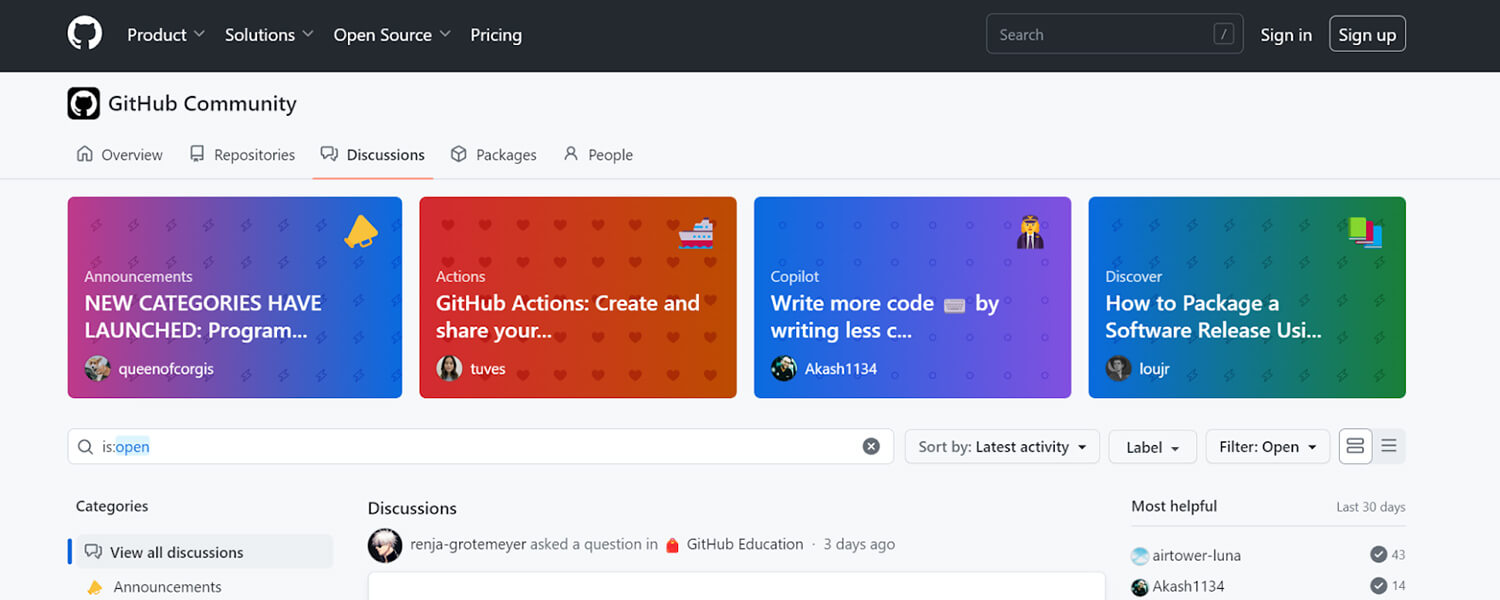Viewport: 1500px width, 600px height.
Task: Open airtower-luna's avatar in Most helpful
Action: coord(1140,556)
